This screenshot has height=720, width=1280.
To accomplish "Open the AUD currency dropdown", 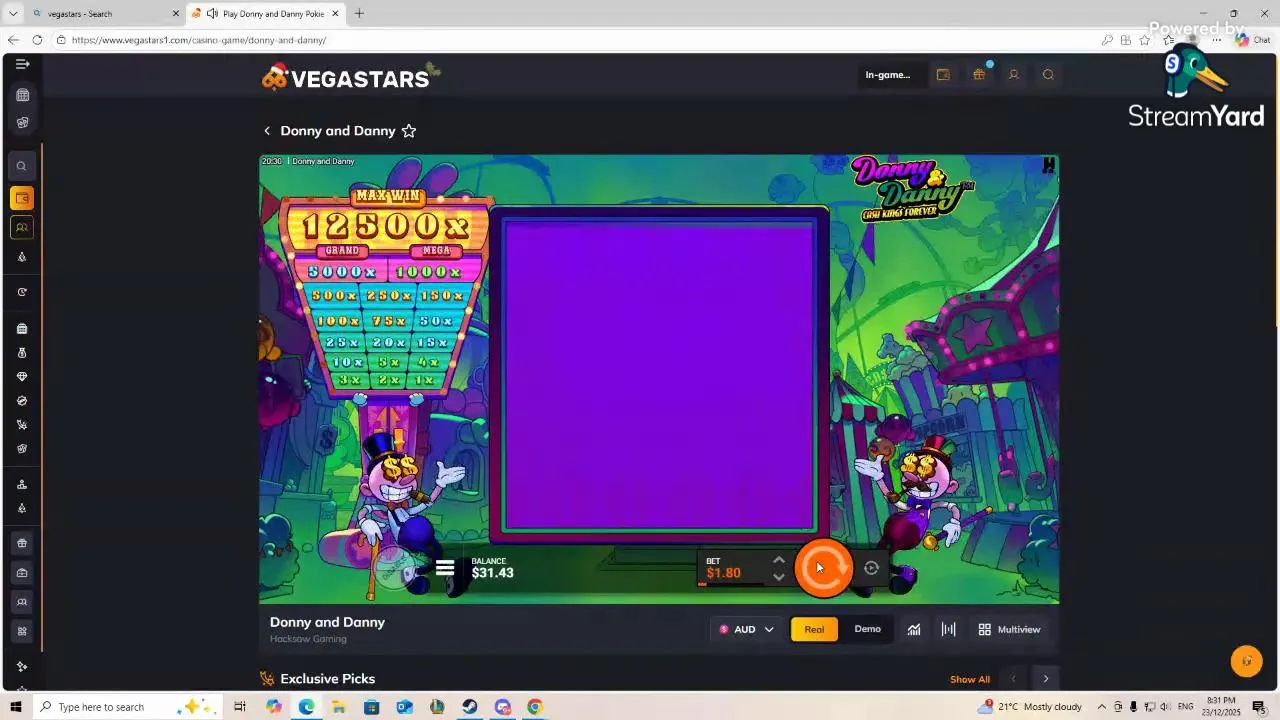I will [x=746, y=629].
